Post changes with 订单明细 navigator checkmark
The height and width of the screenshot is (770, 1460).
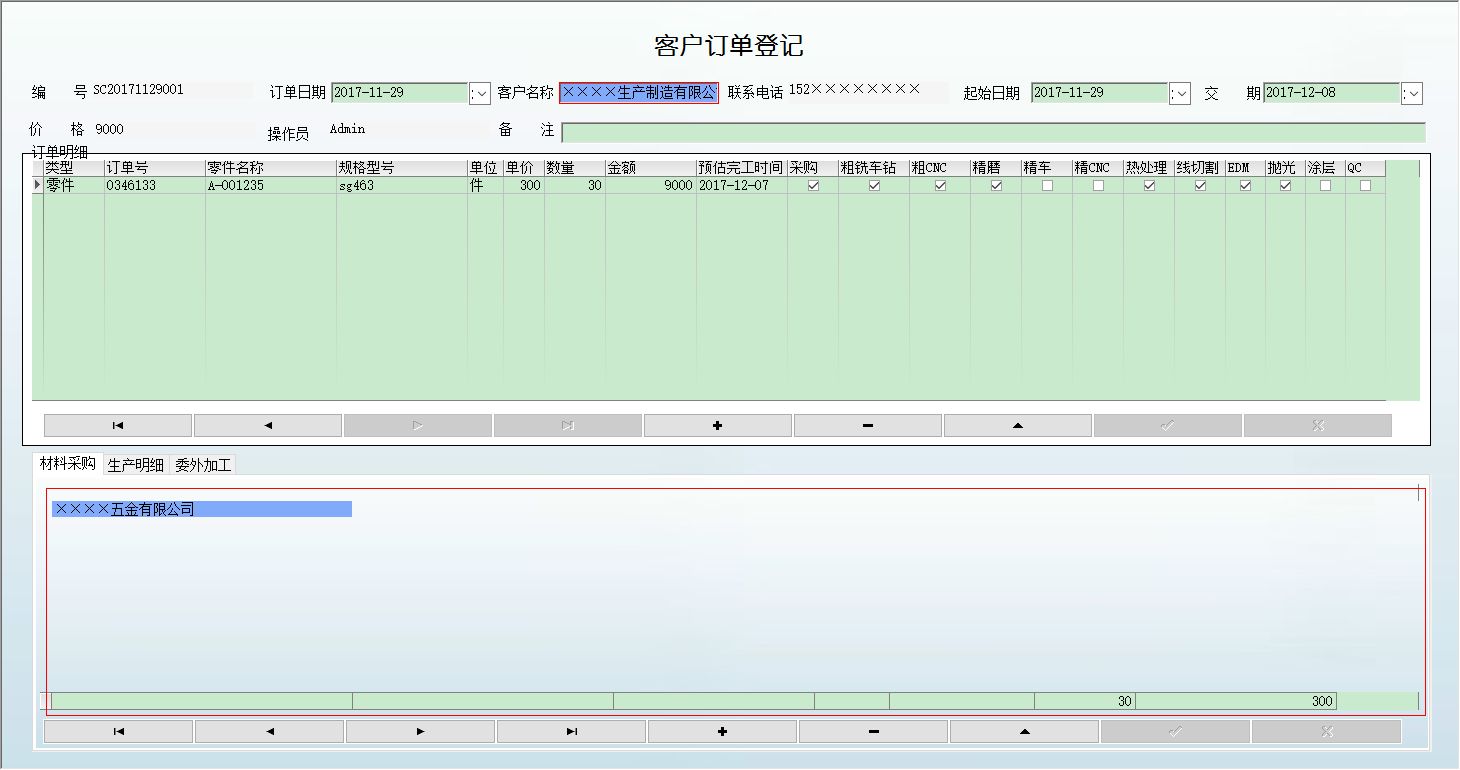coord(1168,426)
